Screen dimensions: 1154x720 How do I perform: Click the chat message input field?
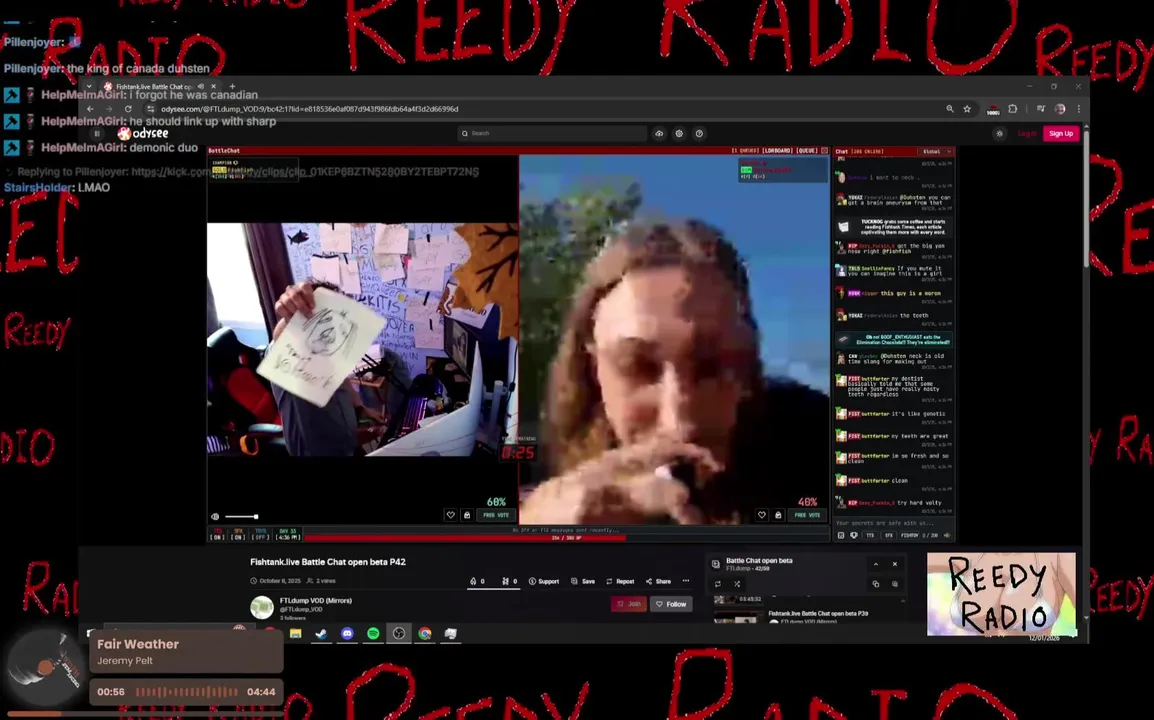(x=893, y=523)
